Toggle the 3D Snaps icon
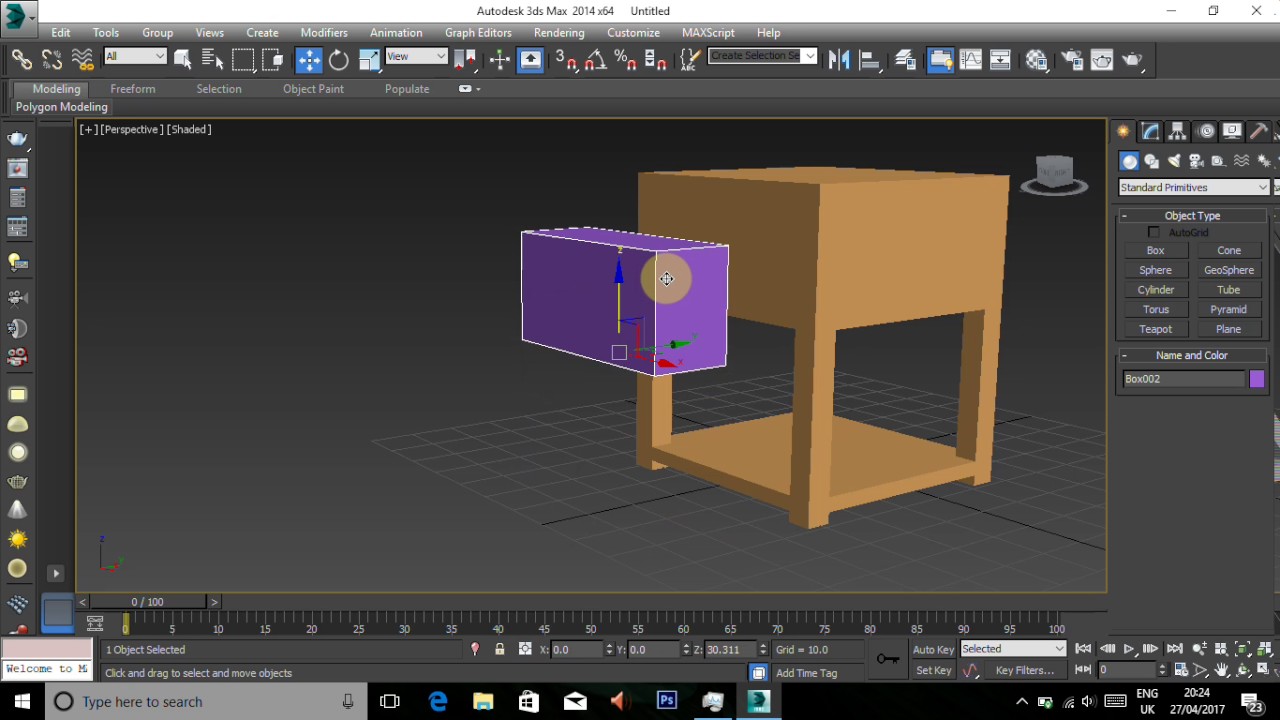The image size is (1280, 720). click(566, 60)
